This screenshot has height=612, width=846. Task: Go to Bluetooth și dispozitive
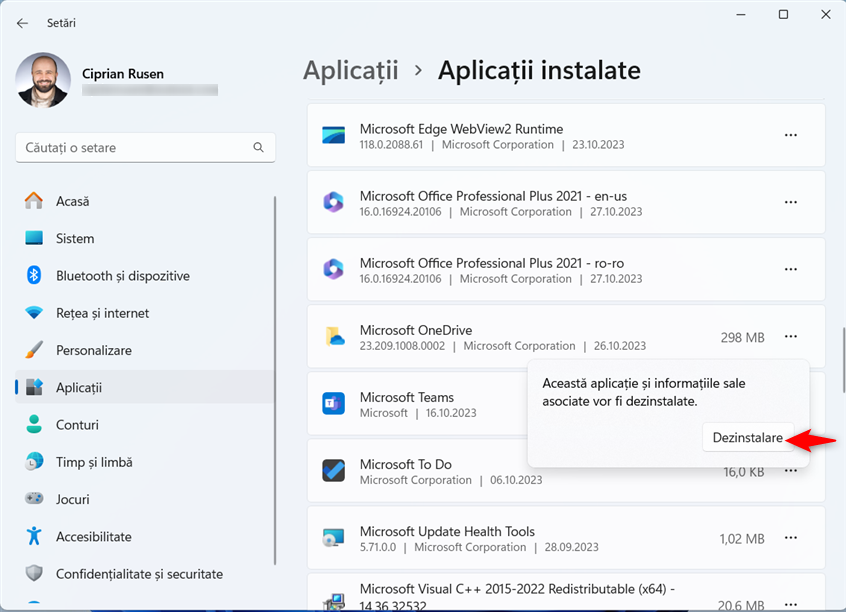[x=145, y=276]
